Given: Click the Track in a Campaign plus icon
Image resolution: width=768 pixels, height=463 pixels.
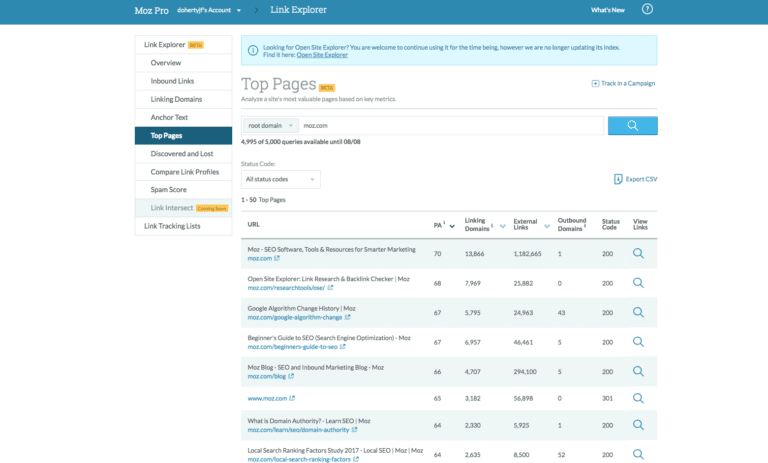Looking at the screenshot, I should coord(595,83).
